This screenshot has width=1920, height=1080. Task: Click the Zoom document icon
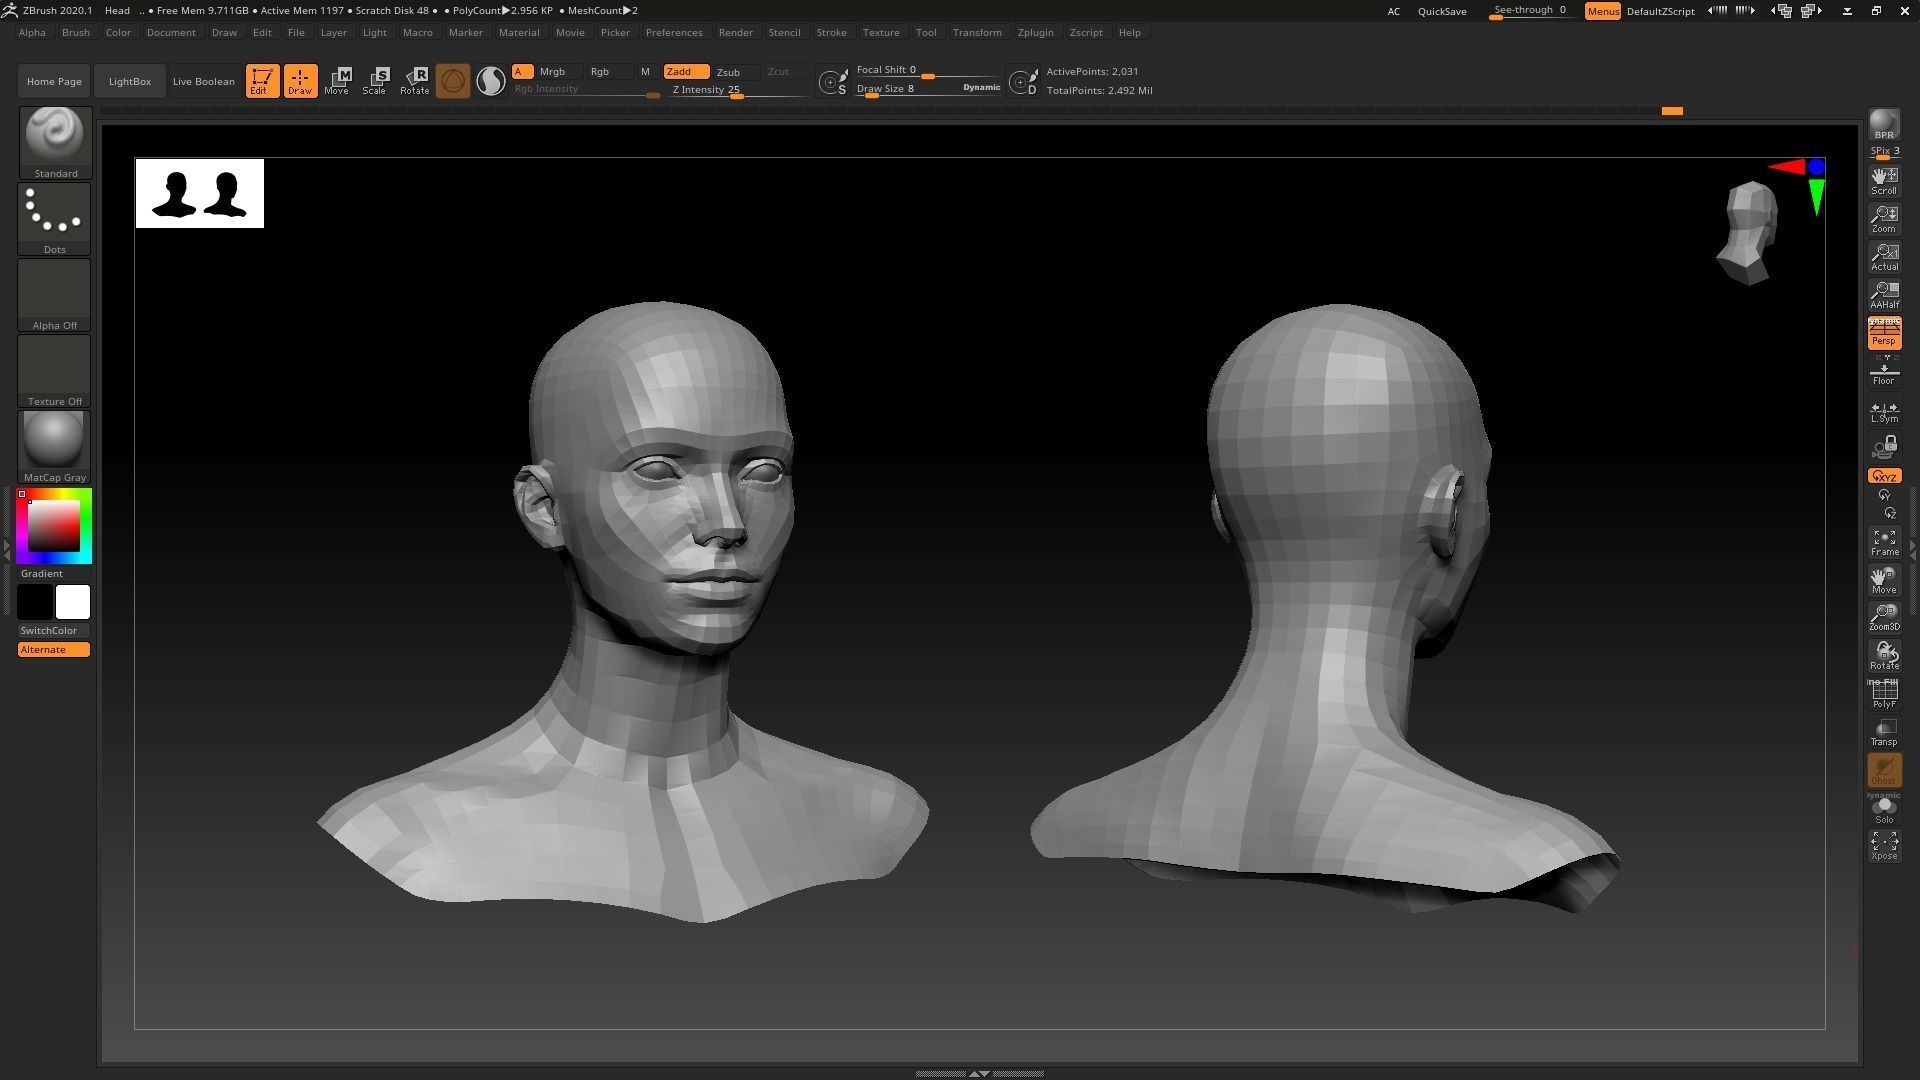pyautogui.click(x=1884, y=219)
